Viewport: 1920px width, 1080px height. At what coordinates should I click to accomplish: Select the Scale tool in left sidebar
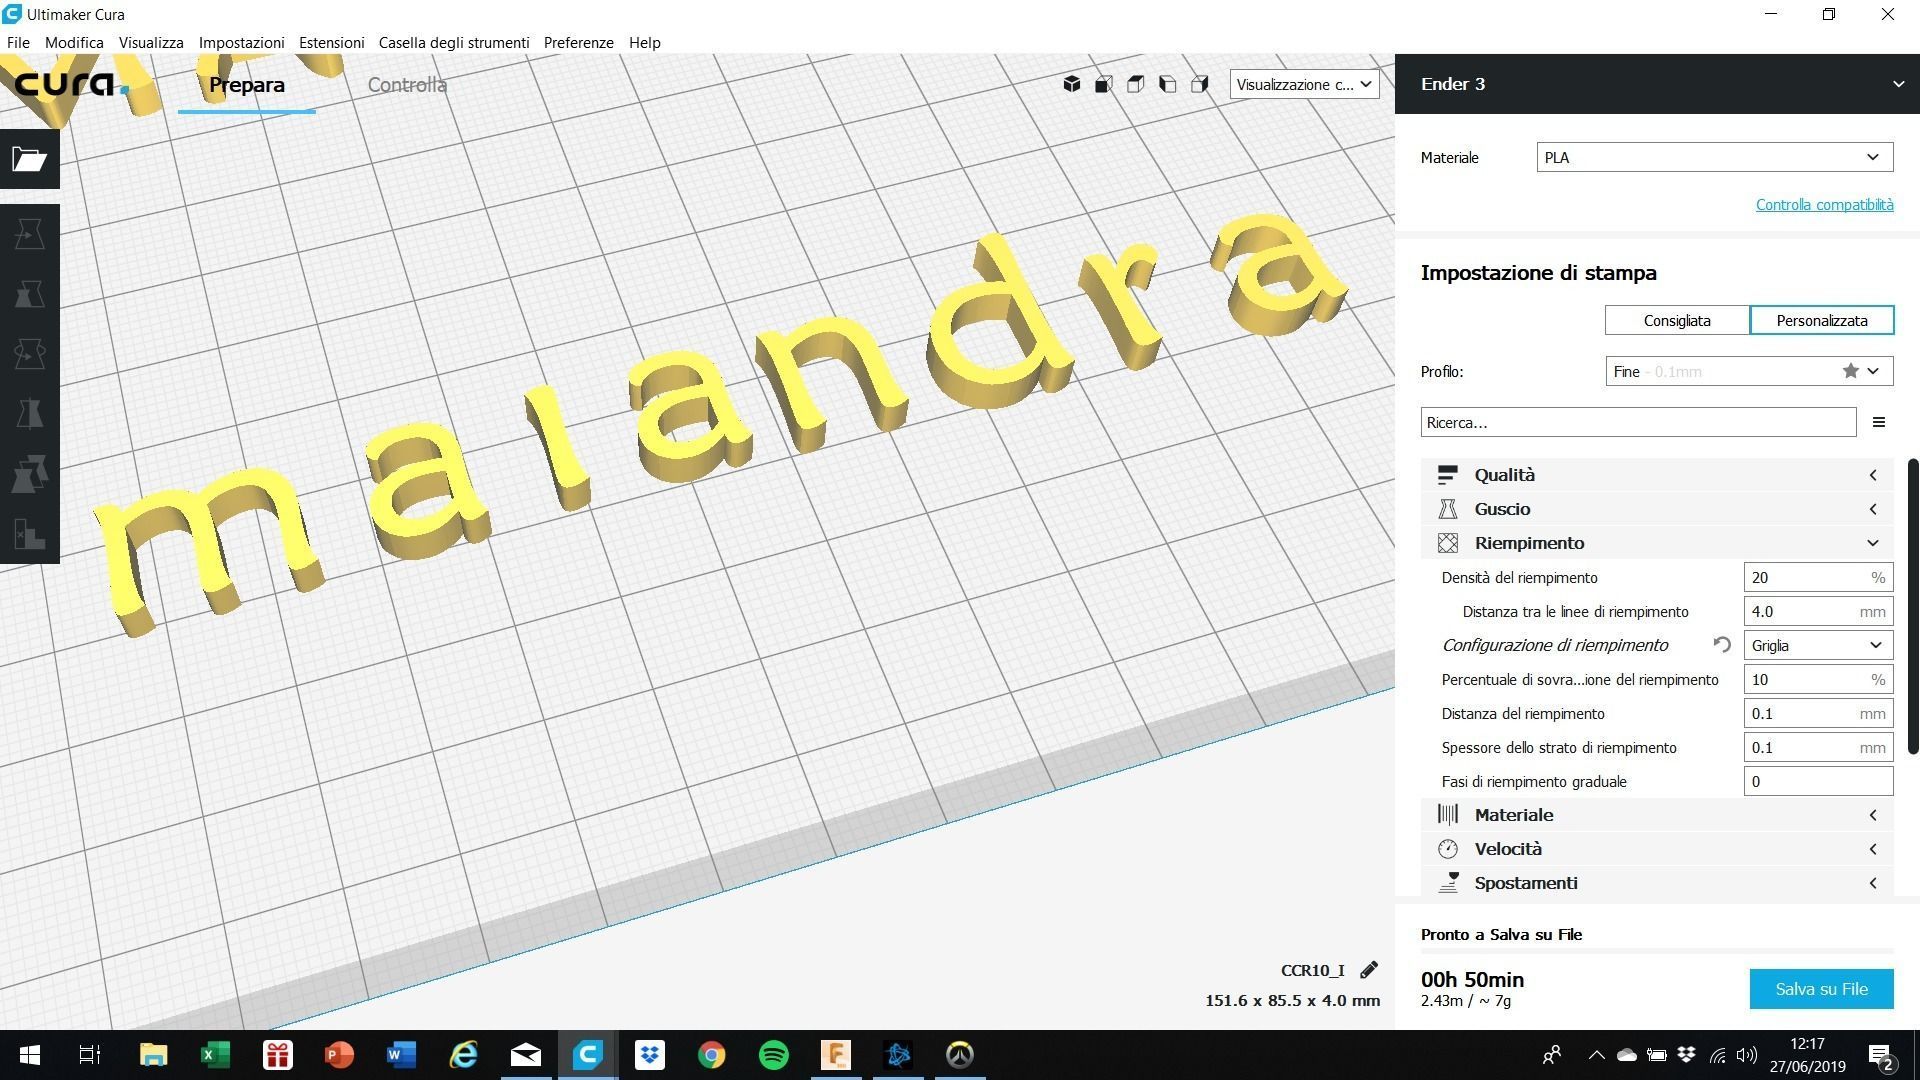29,294
